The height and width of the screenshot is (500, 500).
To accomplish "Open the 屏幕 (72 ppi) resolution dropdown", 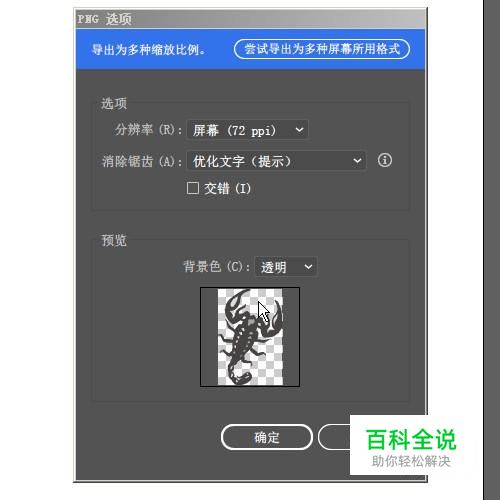I will point(247,130).
